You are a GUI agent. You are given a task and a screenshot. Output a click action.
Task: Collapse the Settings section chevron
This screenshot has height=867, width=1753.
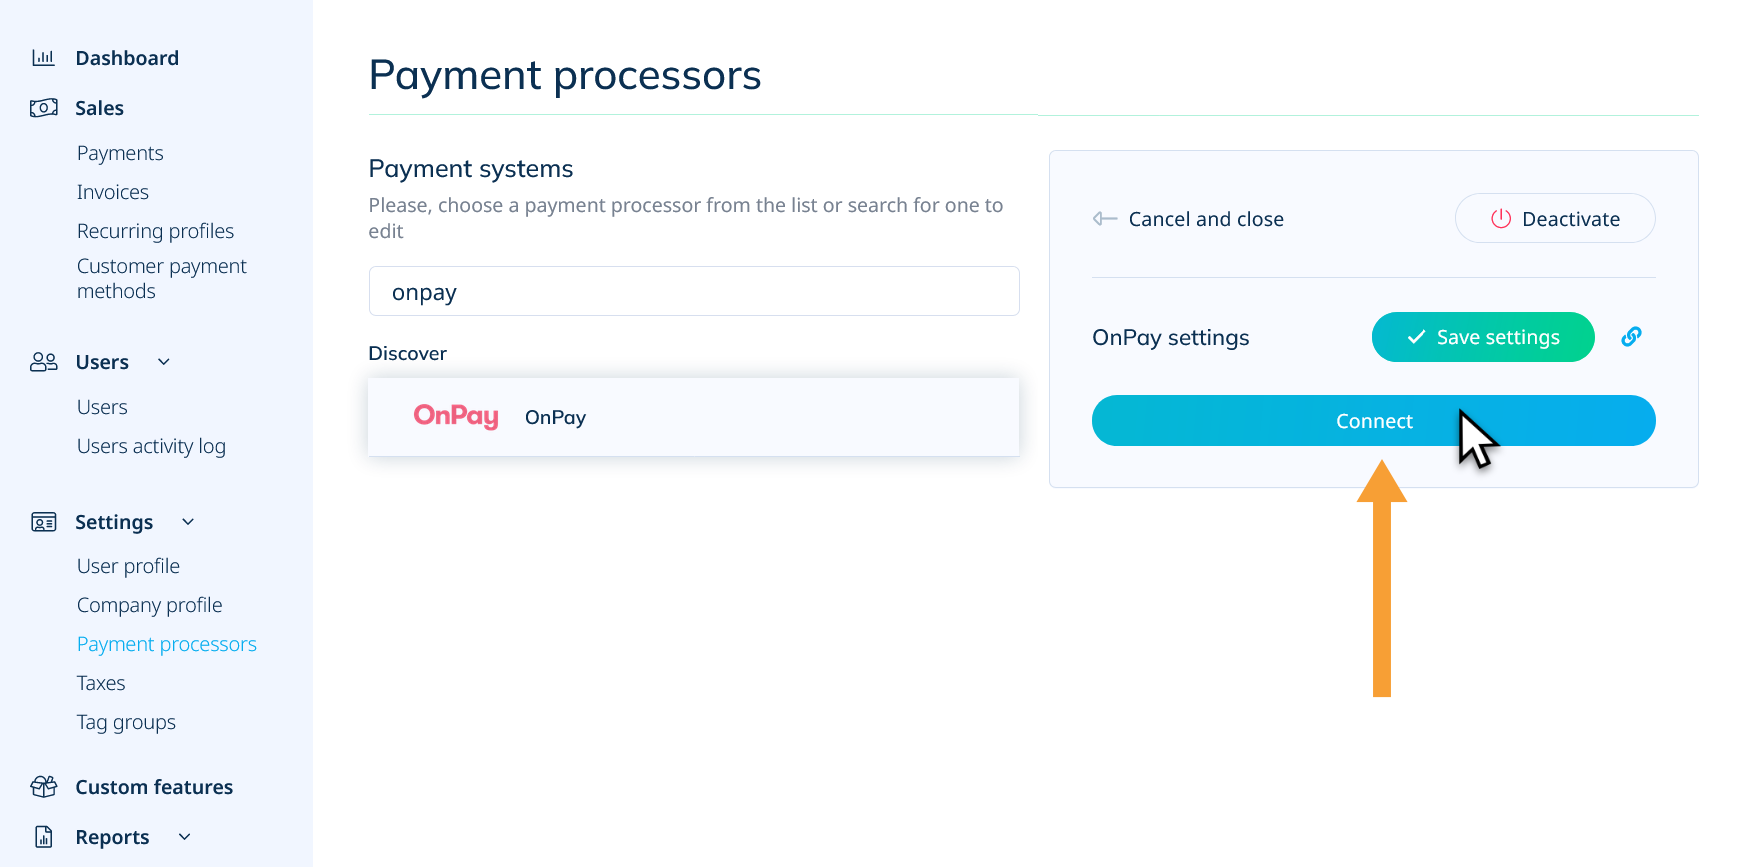click(x=187, y=521)
